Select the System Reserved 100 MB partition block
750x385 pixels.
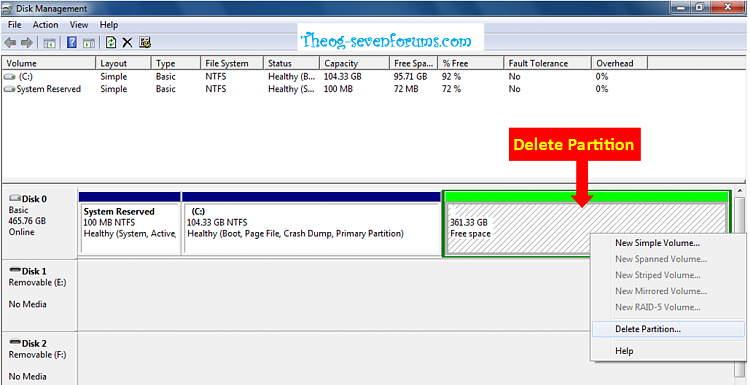tap(130, 224)
